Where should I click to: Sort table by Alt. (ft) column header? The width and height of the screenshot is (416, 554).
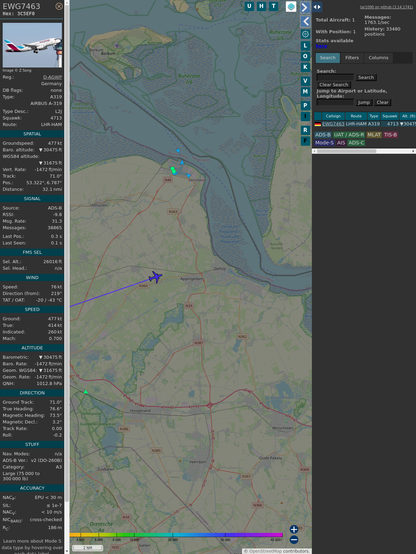(408, 116)
